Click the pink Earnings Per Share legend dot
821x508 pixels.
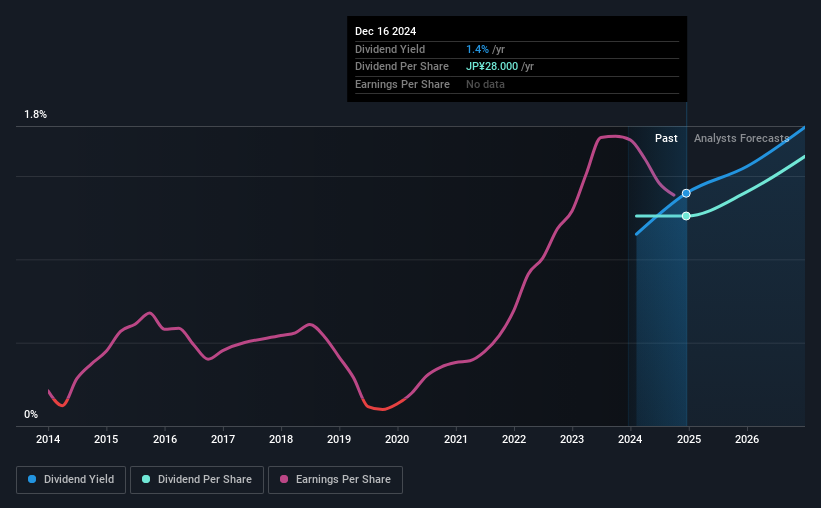[284, 479]
